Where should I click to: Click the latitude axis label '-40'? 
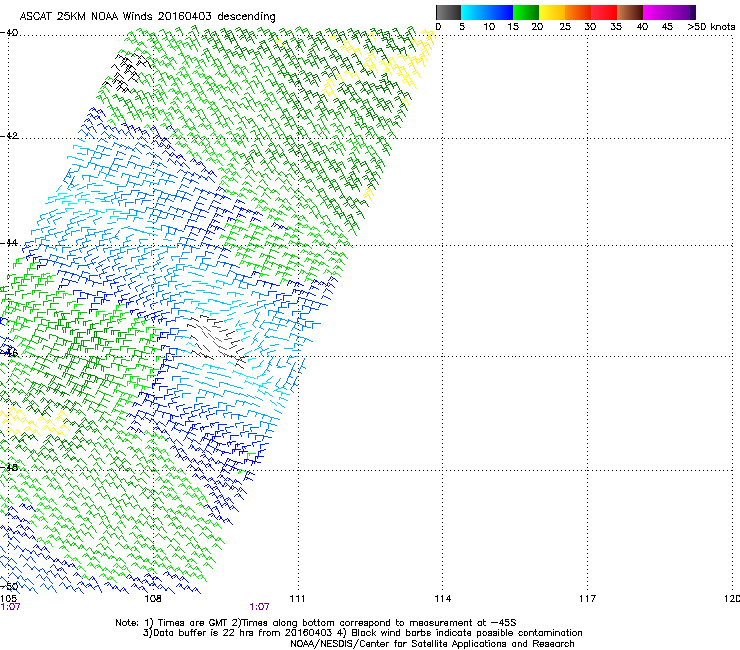point(9,33)
